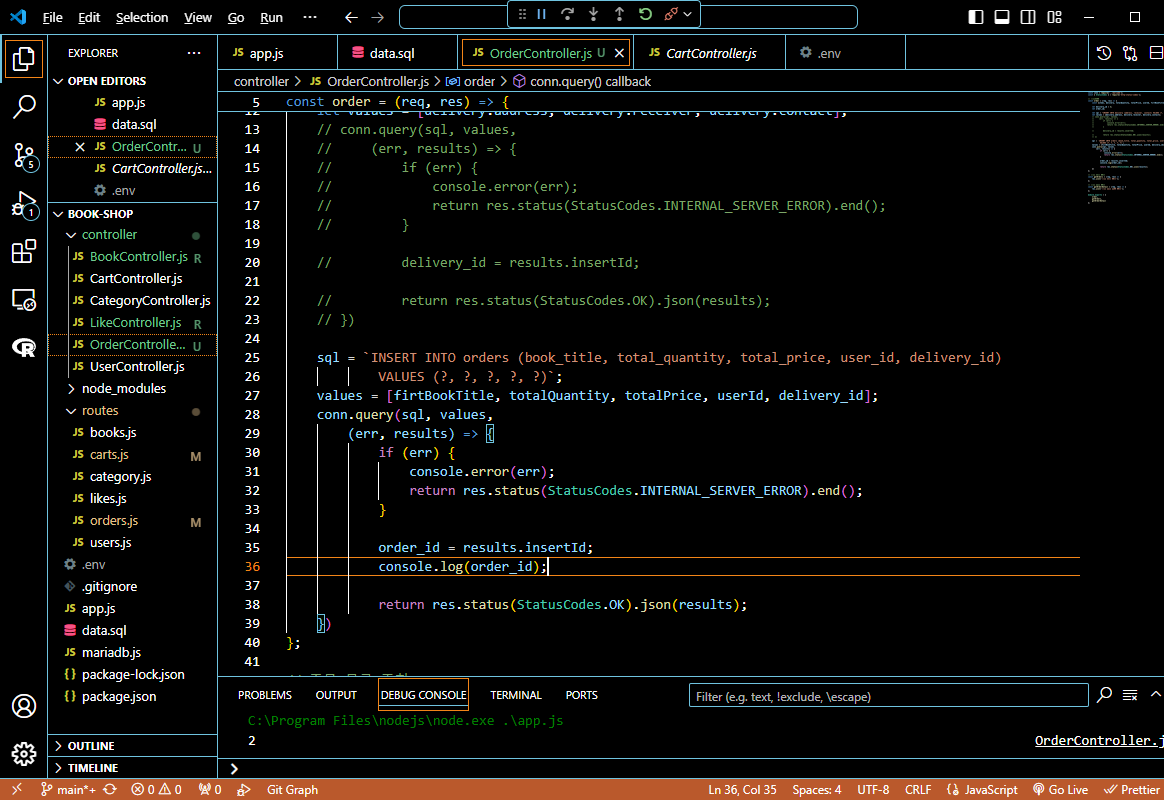
Task: Click the OrderController.js source link in console
Action: coord(1099,741)
